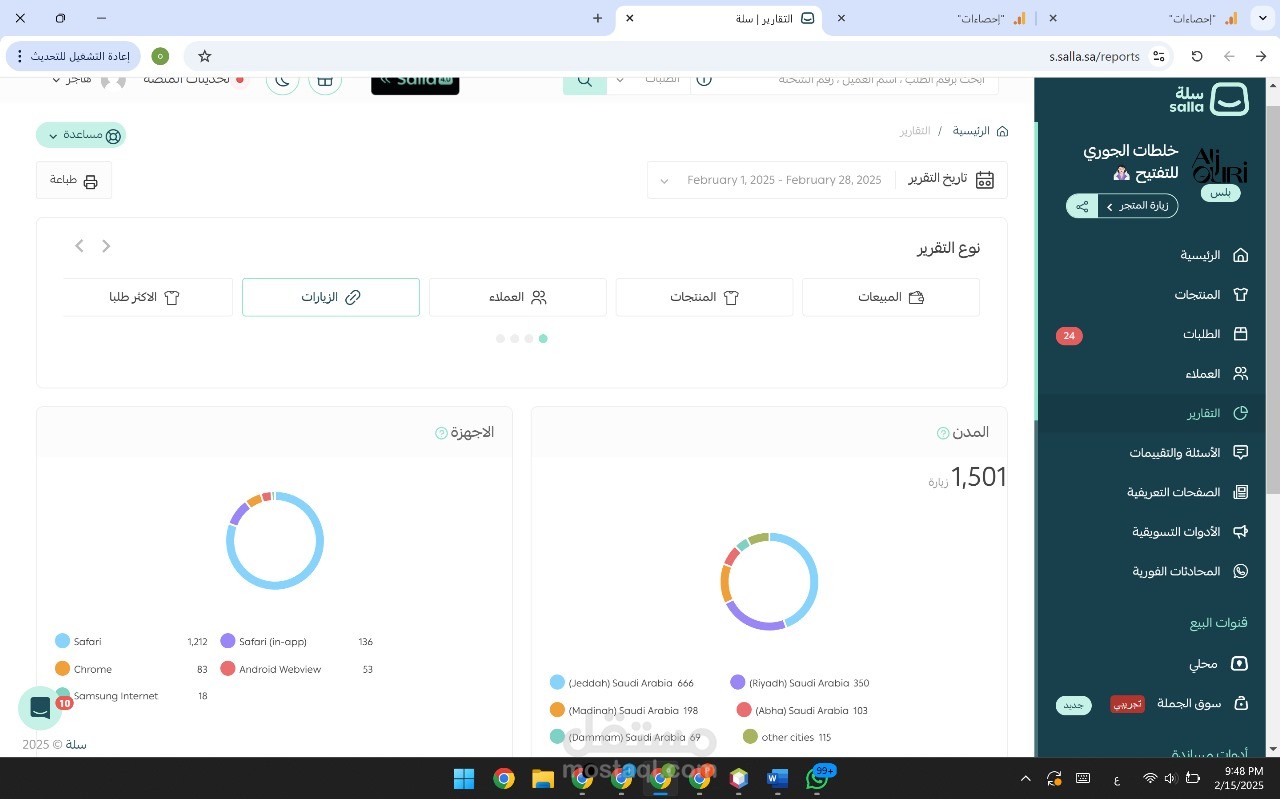Click زيارة المتجر visit store button
Screen dimensions: 1280x799
1138,206
